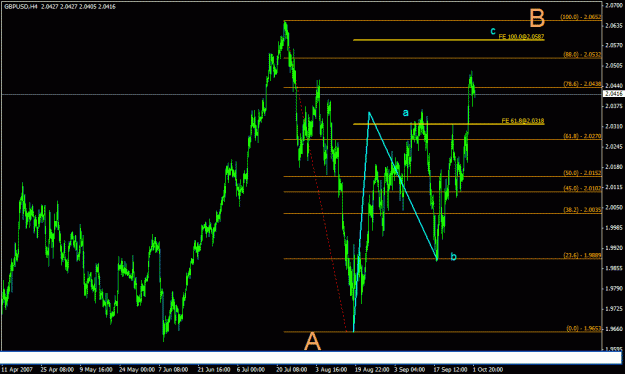Click the cyan lowercase b wave label
625x374 pixels.
click(453, 257)
